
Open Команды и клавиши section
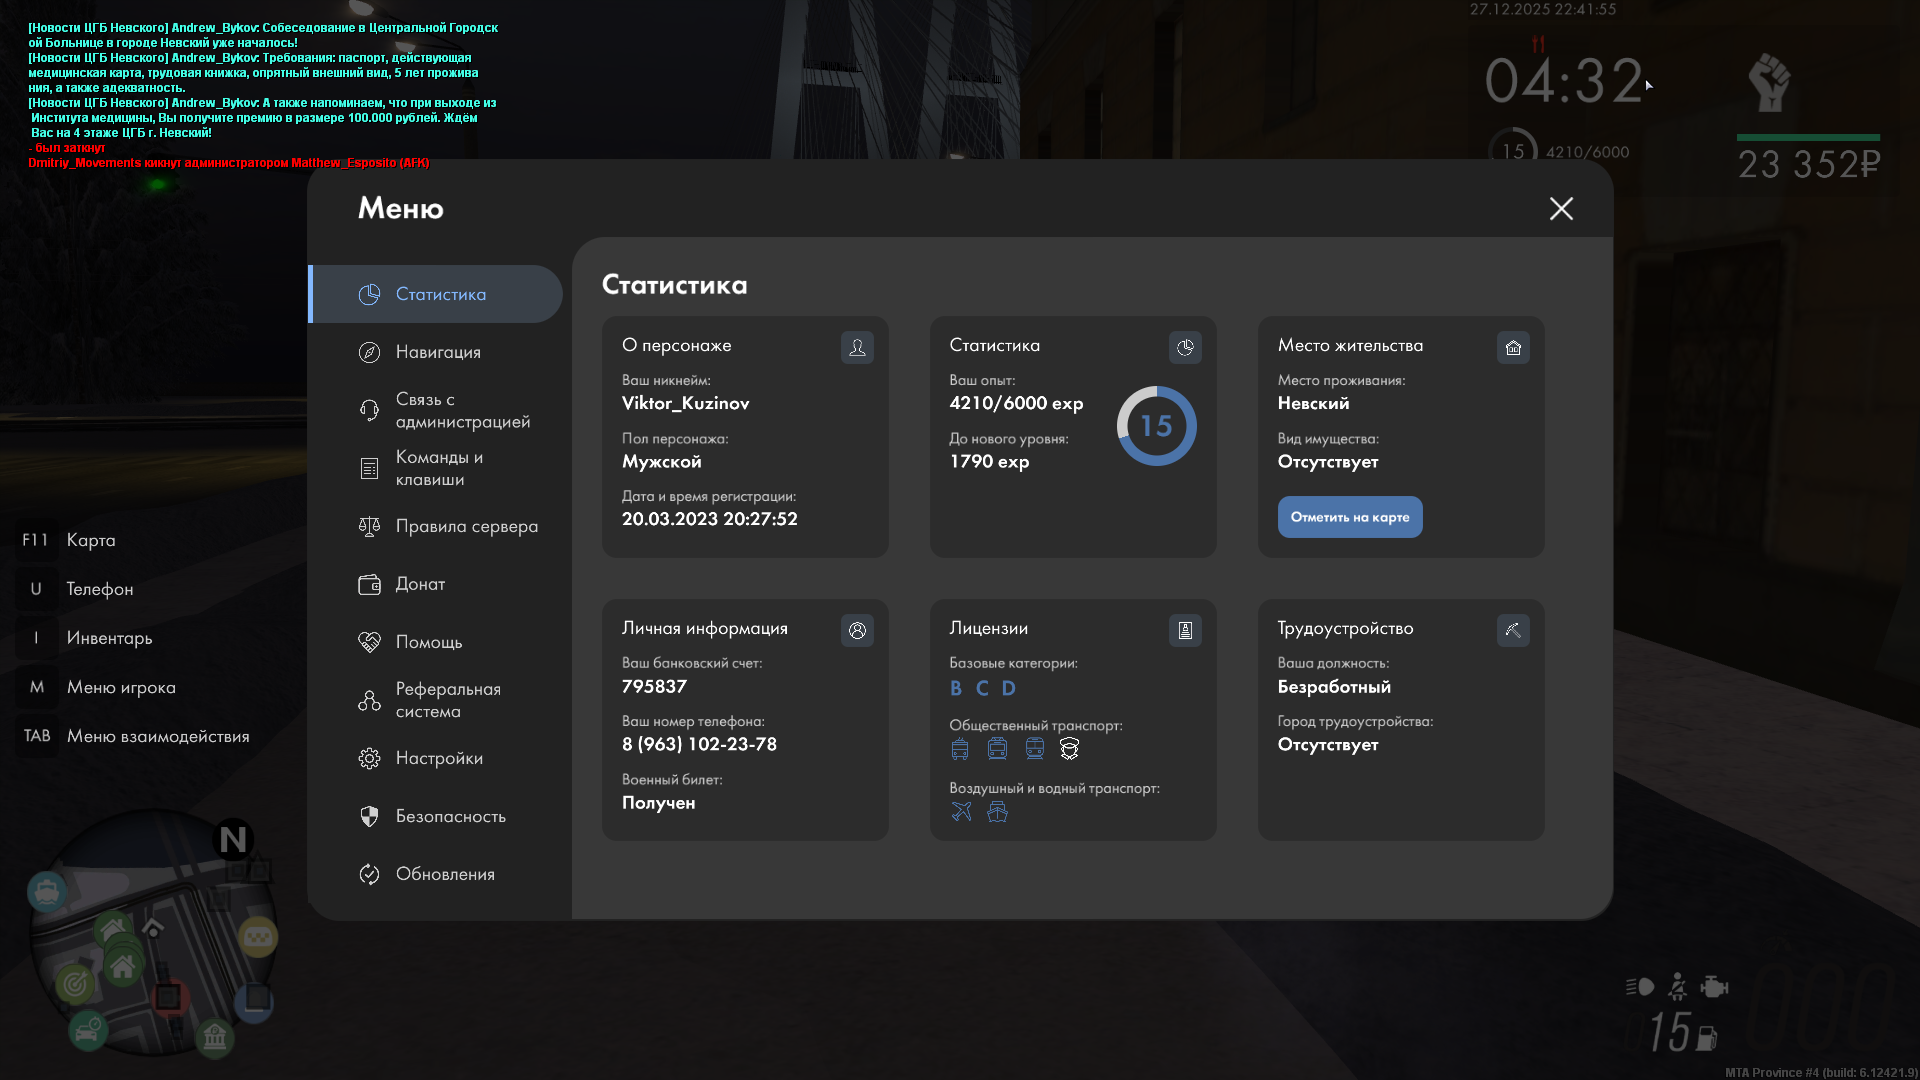[438, 468]
